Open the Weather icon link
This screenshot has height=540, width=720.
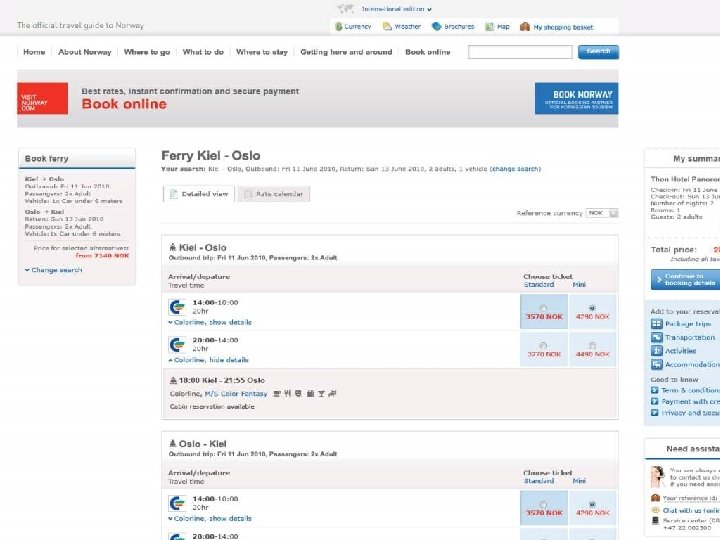coord(388,27)
